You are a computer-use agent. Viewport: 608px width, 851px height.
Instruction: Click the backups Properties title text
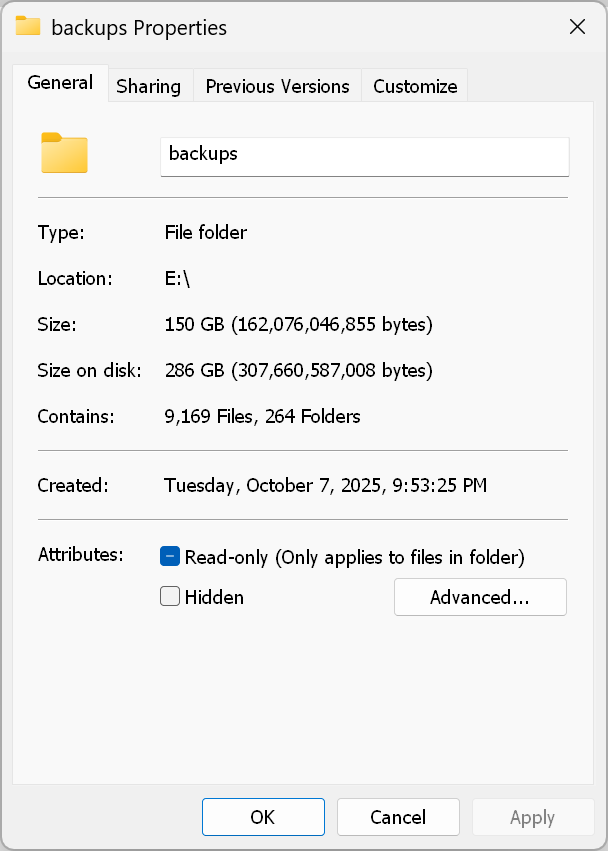(139, 27)
